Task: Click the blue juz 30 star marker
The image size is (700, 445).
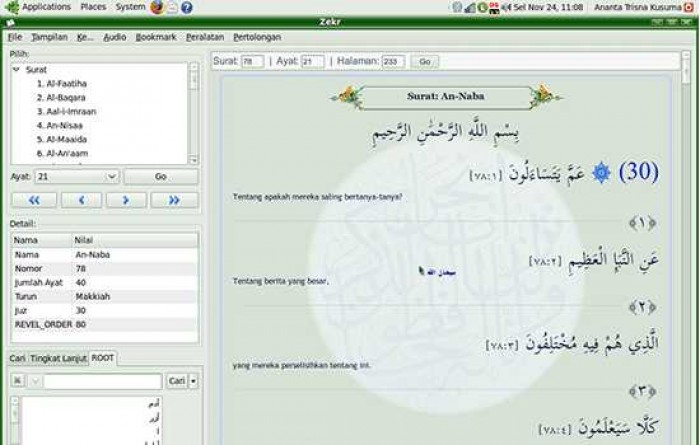Action: pos(601,173)
